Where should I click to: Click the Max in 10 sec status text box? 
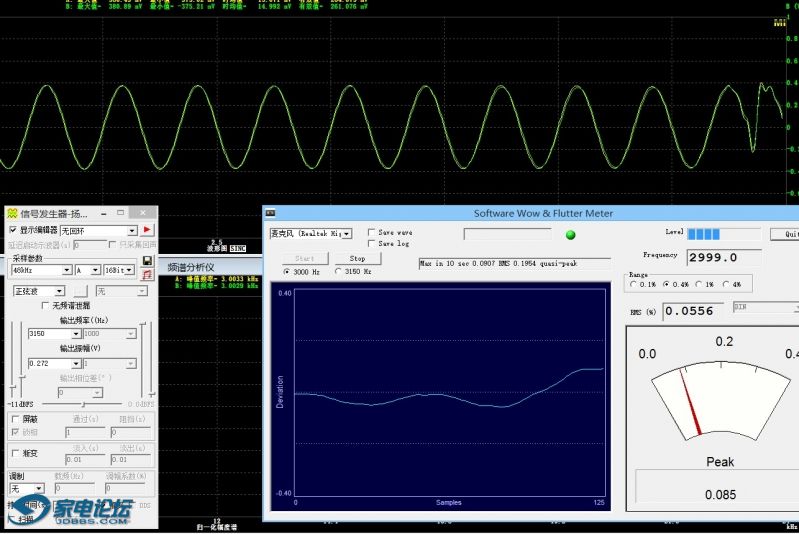514,263
